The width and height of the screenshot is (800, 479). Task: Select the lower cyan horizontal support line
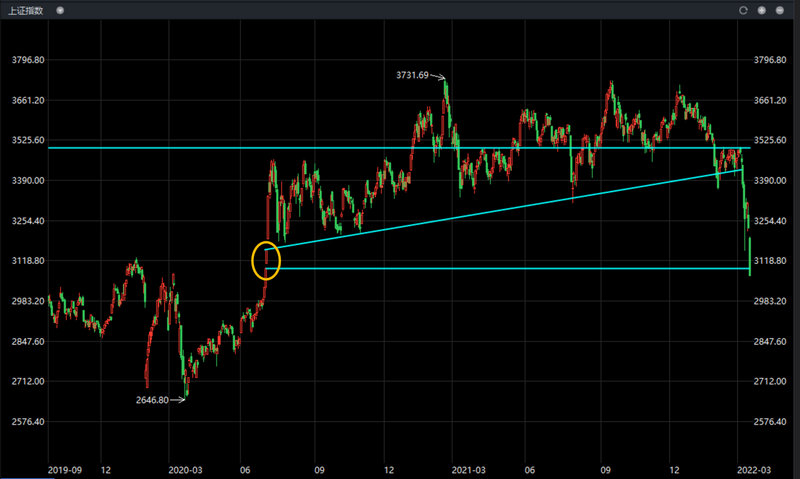pos(500,268)
